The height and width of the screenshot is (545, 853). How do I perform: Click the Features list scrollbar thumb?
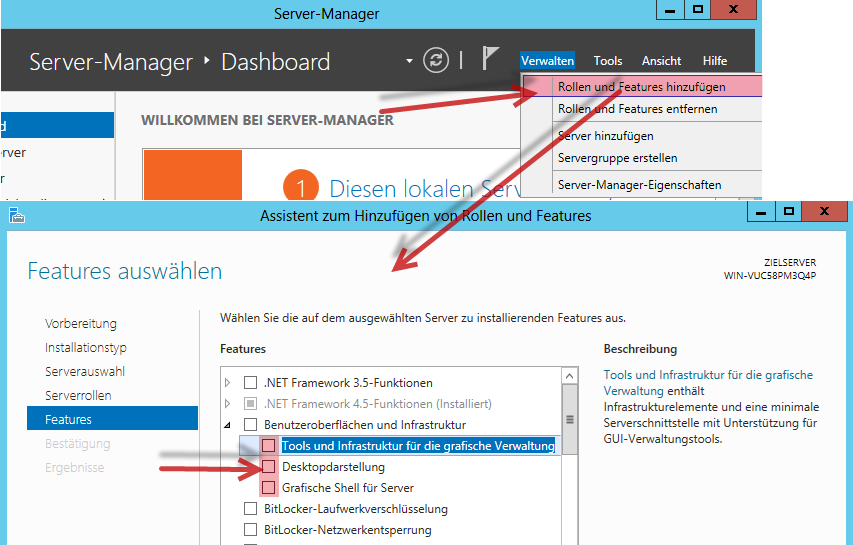coord(569,419)
